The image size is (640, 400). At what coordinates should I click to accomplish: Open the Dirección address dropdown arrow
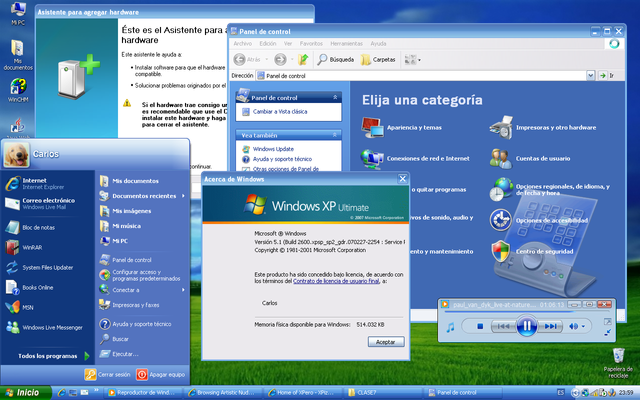pos(590,76)
